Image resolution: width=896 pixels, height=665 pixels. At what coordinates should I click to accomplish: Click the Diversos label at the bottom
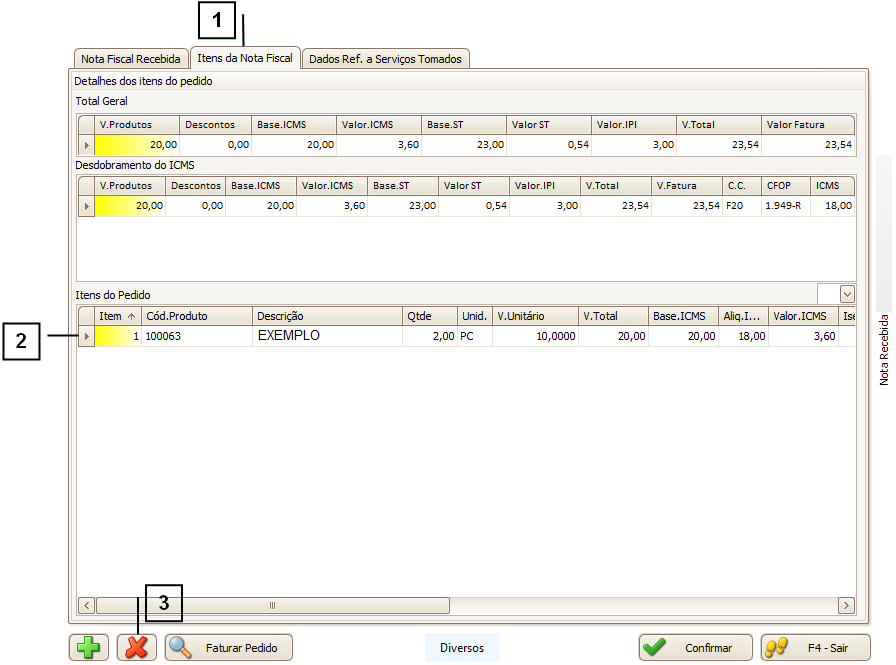462,648
